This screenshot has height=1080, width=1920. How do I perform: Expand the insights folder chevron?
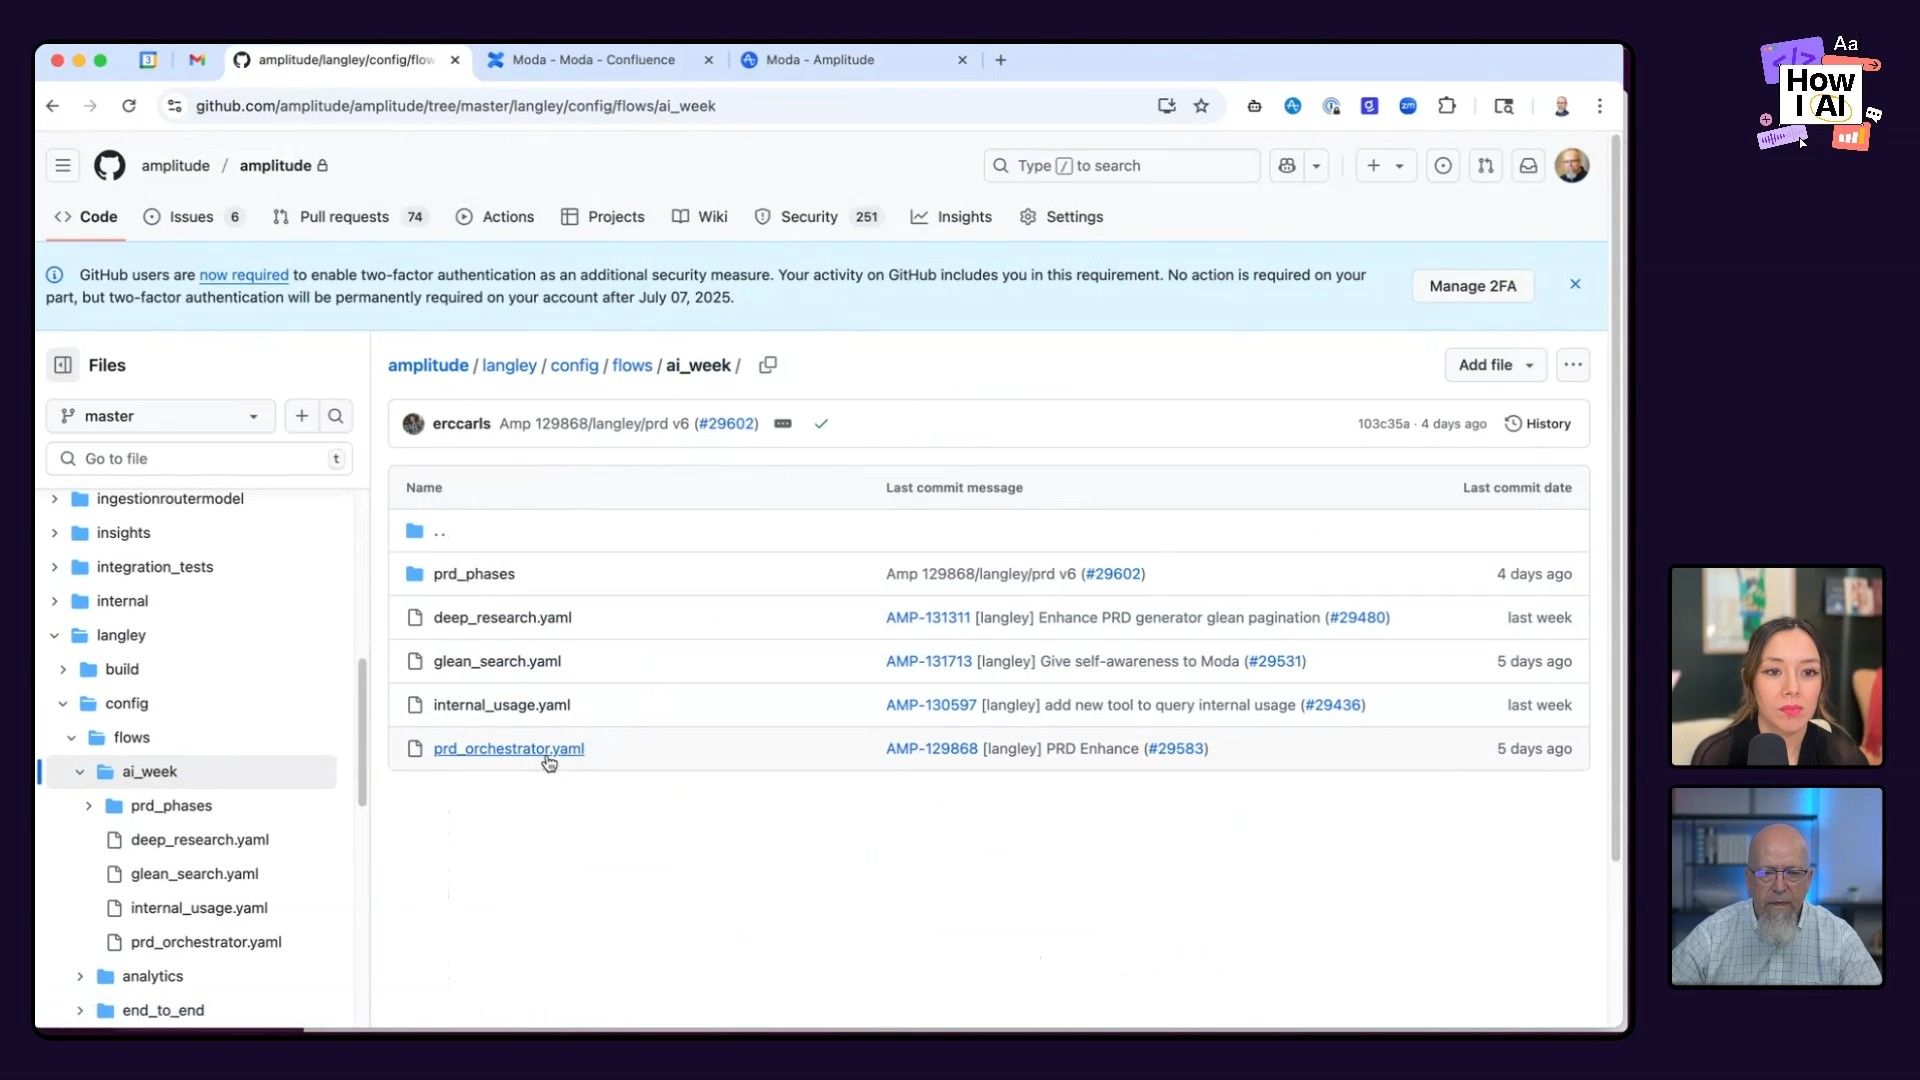coord(55,533)
